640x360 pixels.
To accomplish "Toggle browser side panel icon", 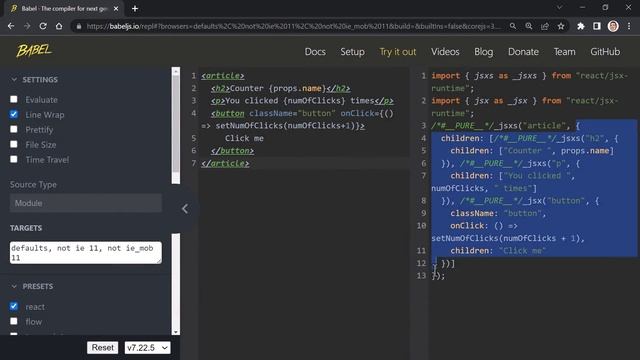I will pyautogui.click(x=597, y=26).
